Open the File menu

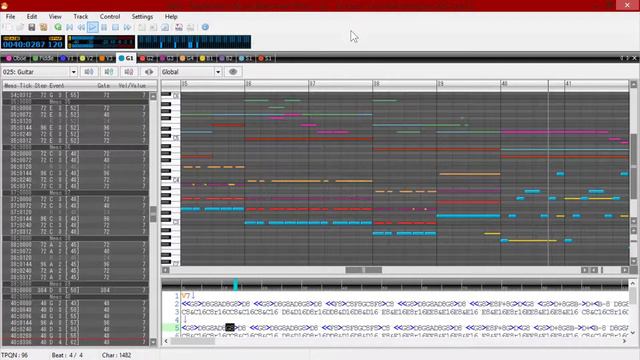(10, 16)
